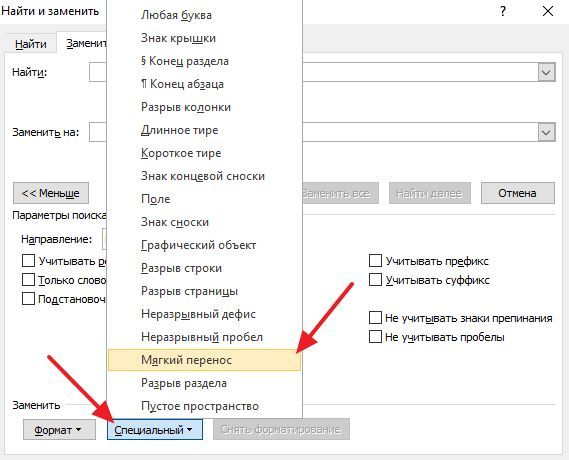This screenshot has width=569, height=460.
Task: Select Мягкий перенос from the special menu
Action: pos(205,360)
